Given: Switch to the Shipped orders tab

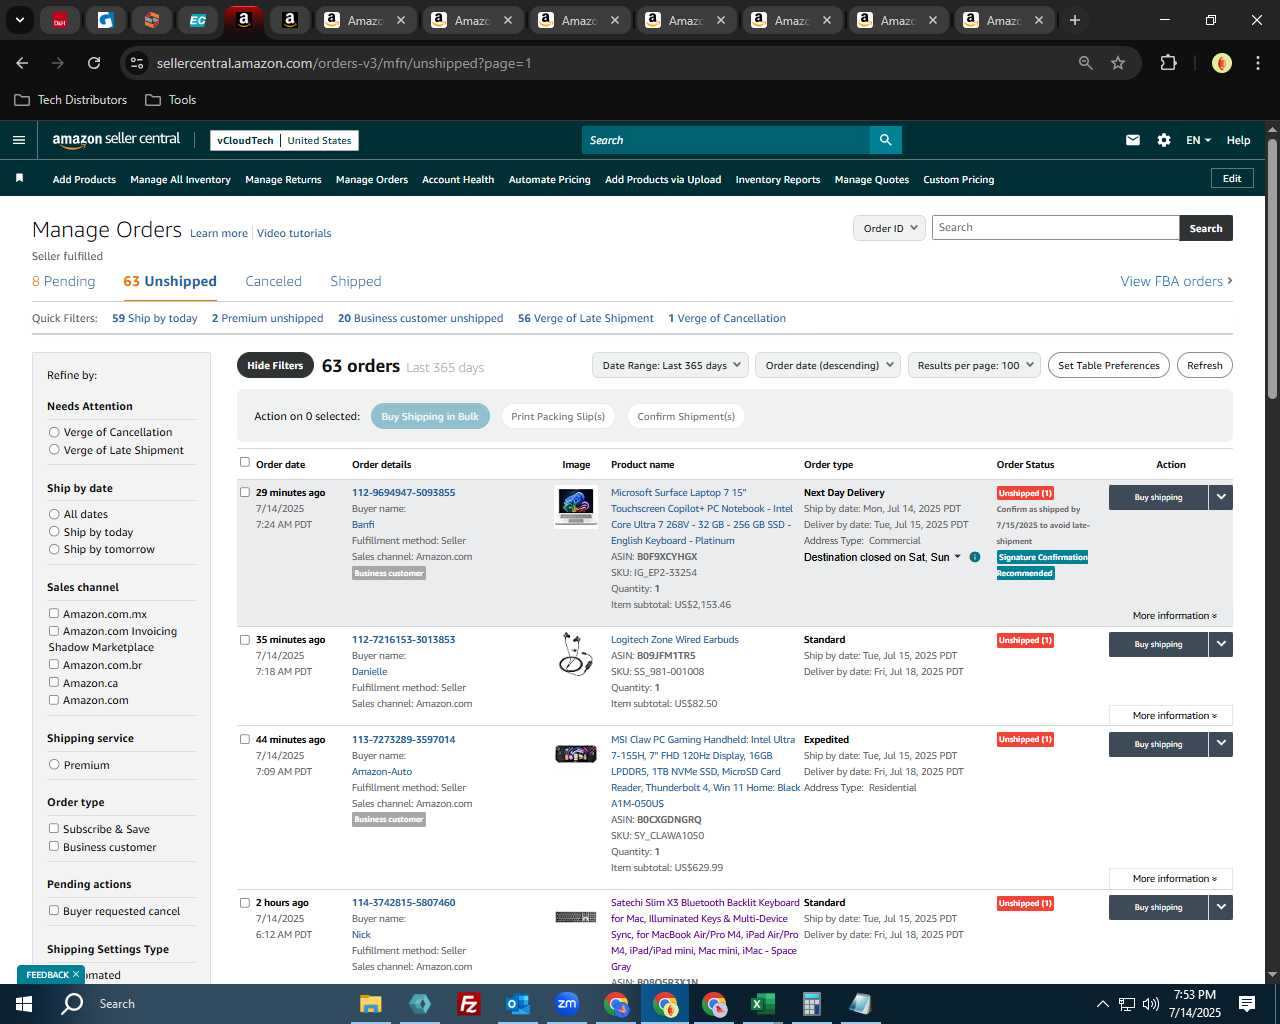Looking at the screenshot, I should click(356, 281).
